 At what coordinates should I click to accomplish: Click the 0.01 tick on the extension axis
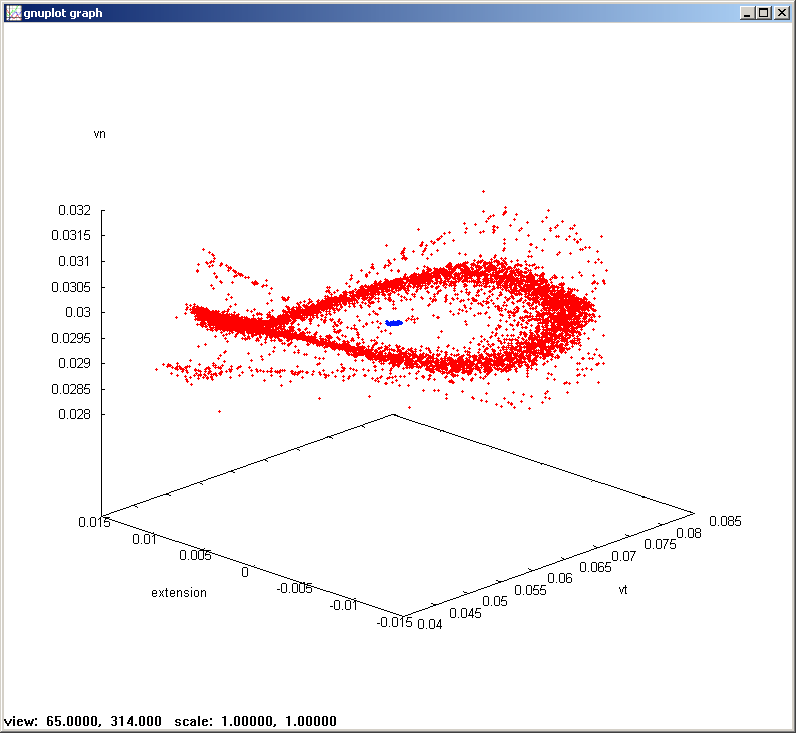point(145,539)
